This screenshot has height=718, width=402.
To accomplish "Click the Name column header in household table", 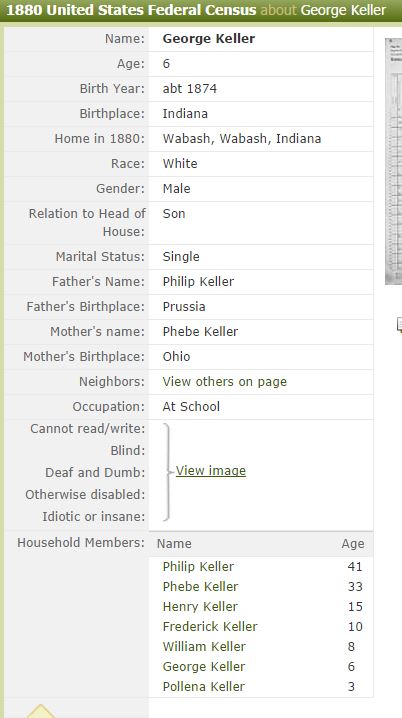I will (174, 544).
